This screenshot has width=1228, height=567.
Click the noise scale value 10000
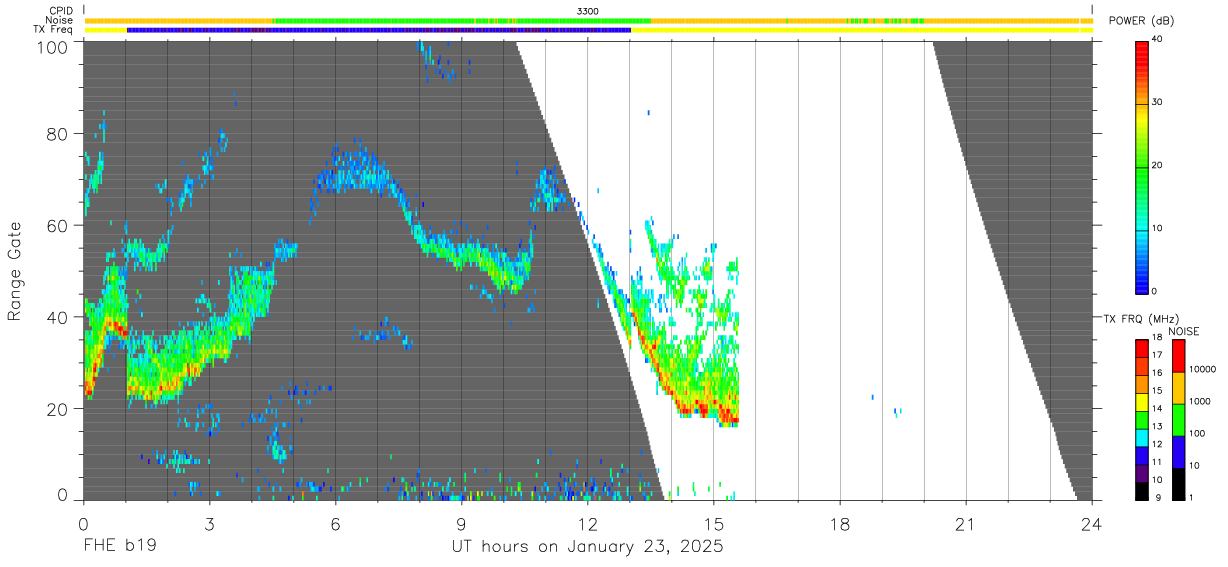tap(1202, 370)
